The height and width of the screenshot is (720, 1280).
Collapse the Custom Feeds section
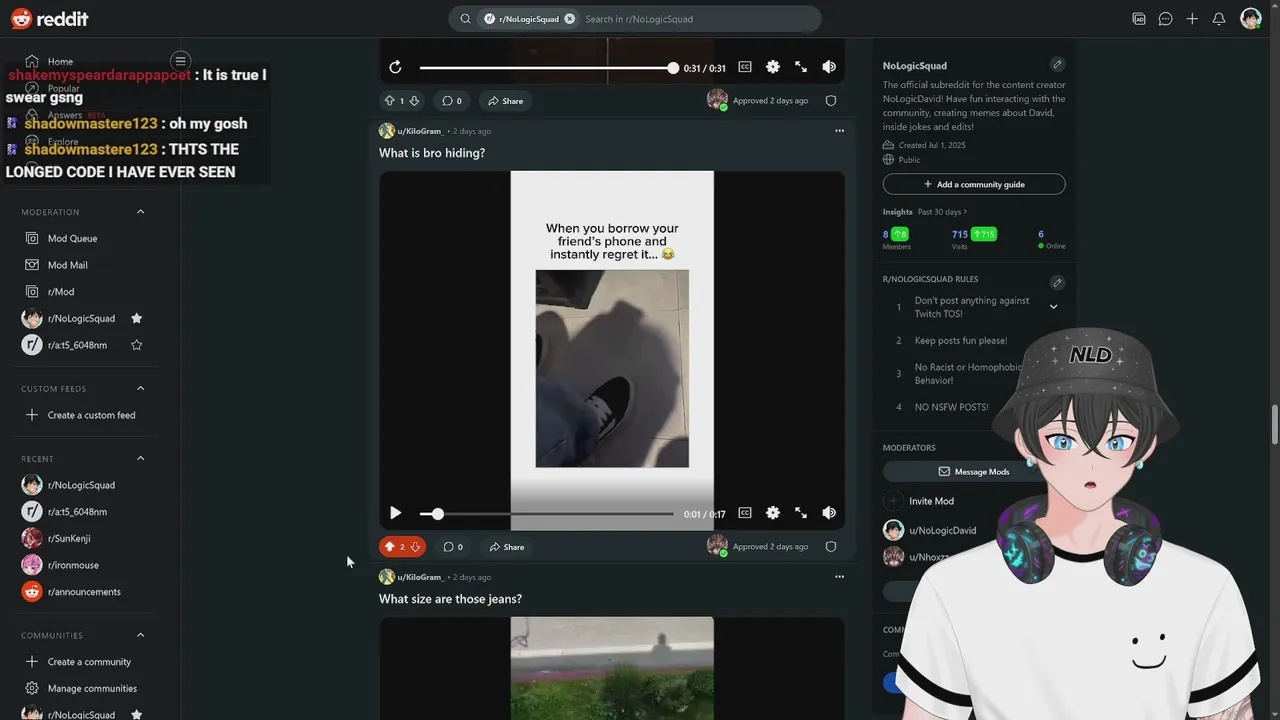click(x=140, y=388)
